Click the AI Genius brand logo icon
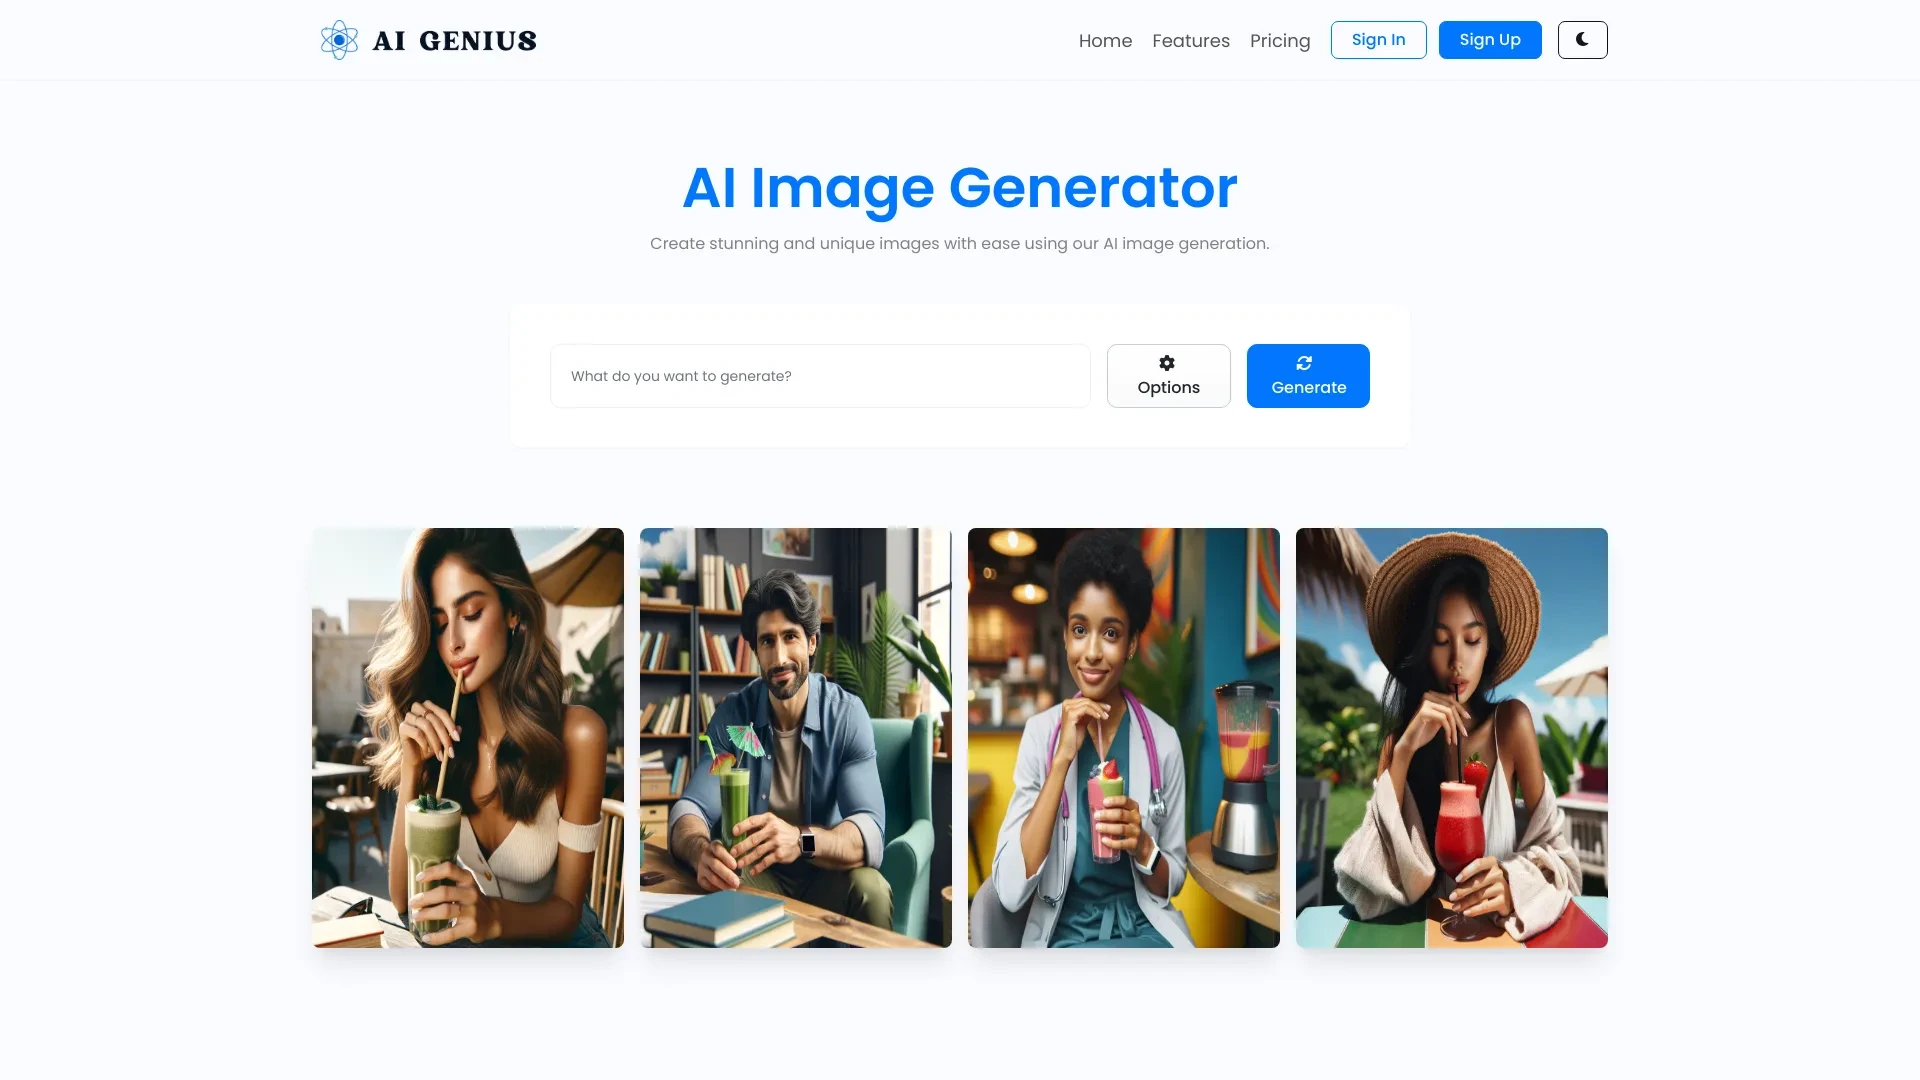Screen dimensions: 1920x1080 (x=339, y=40)
